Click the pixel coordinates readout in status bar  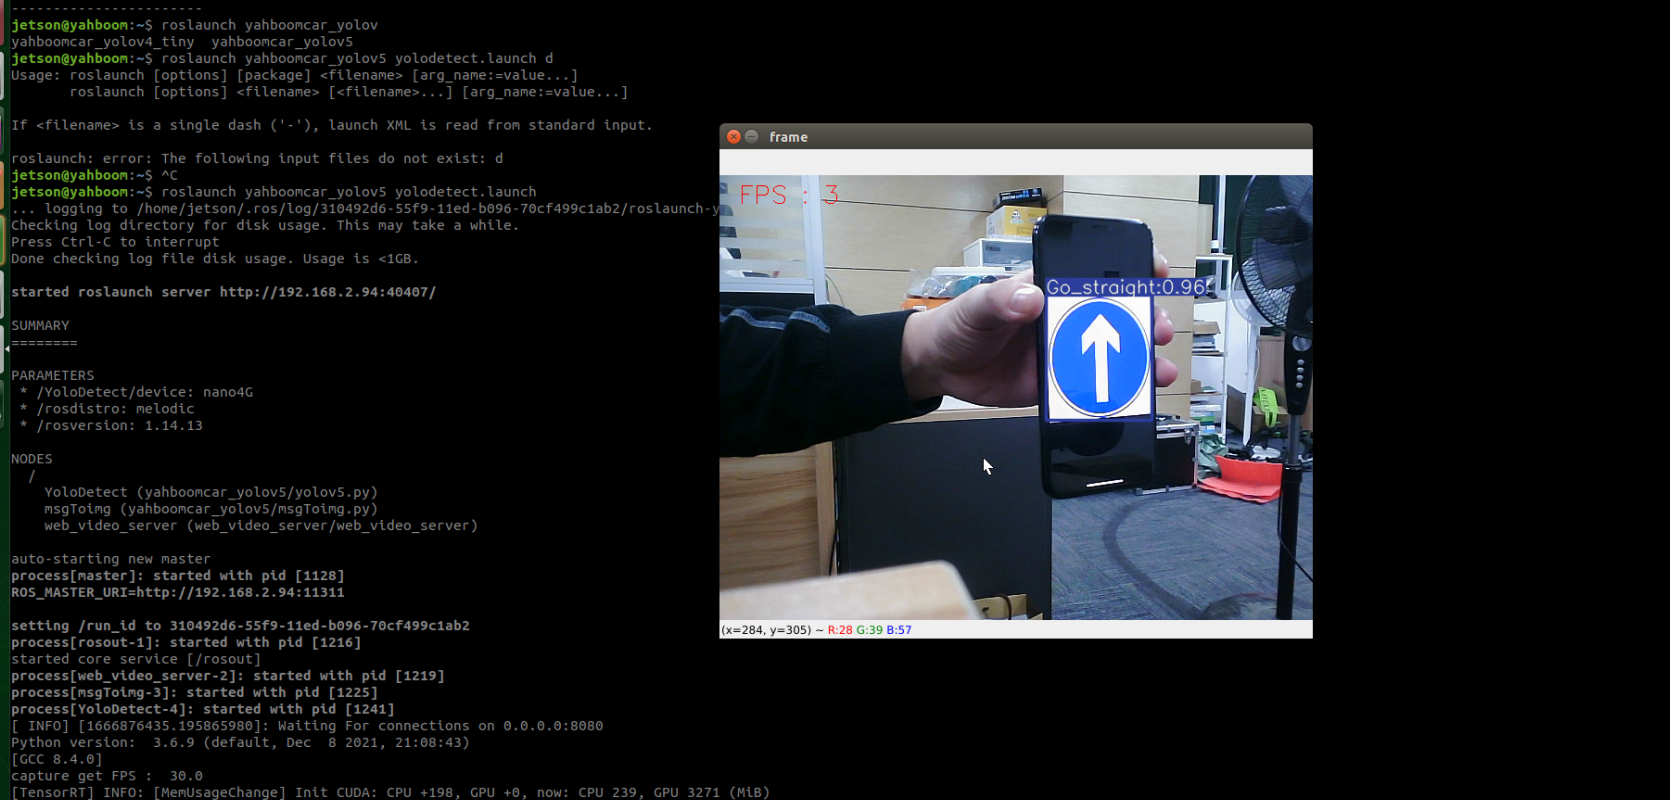pos(766,630)
